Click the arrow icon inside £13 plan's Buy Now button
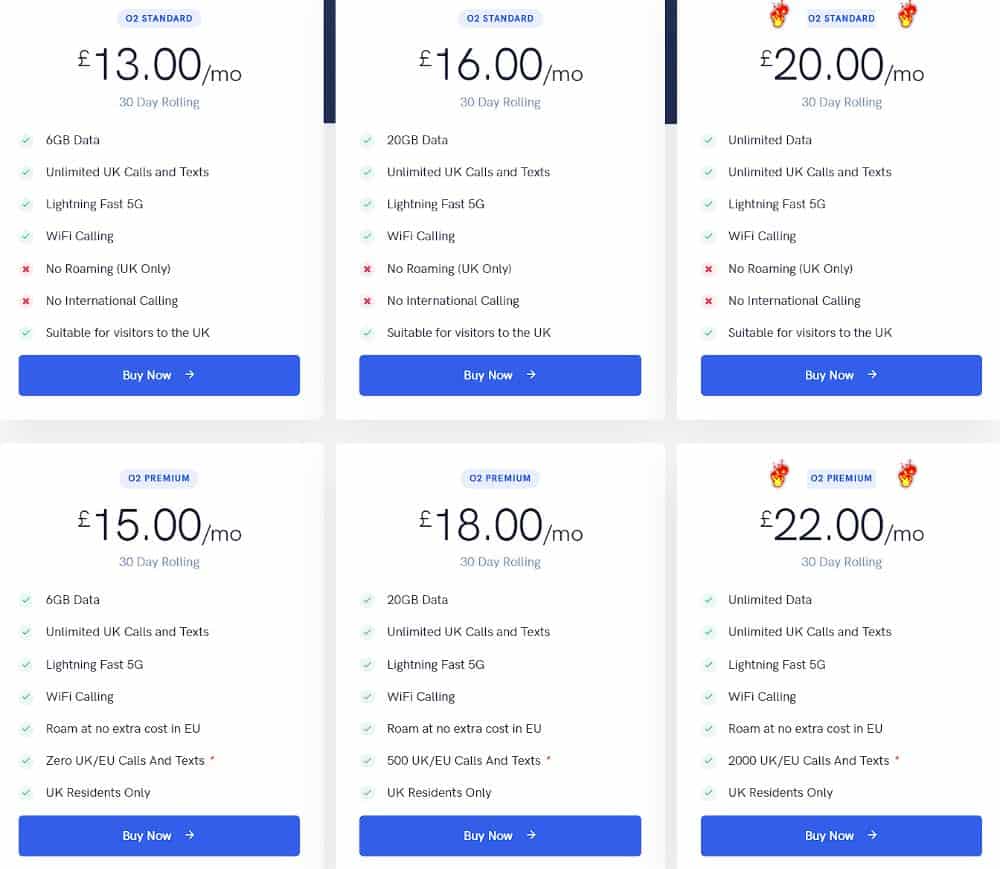Screen dimensions: 1000x869 [x=186, y=375]
